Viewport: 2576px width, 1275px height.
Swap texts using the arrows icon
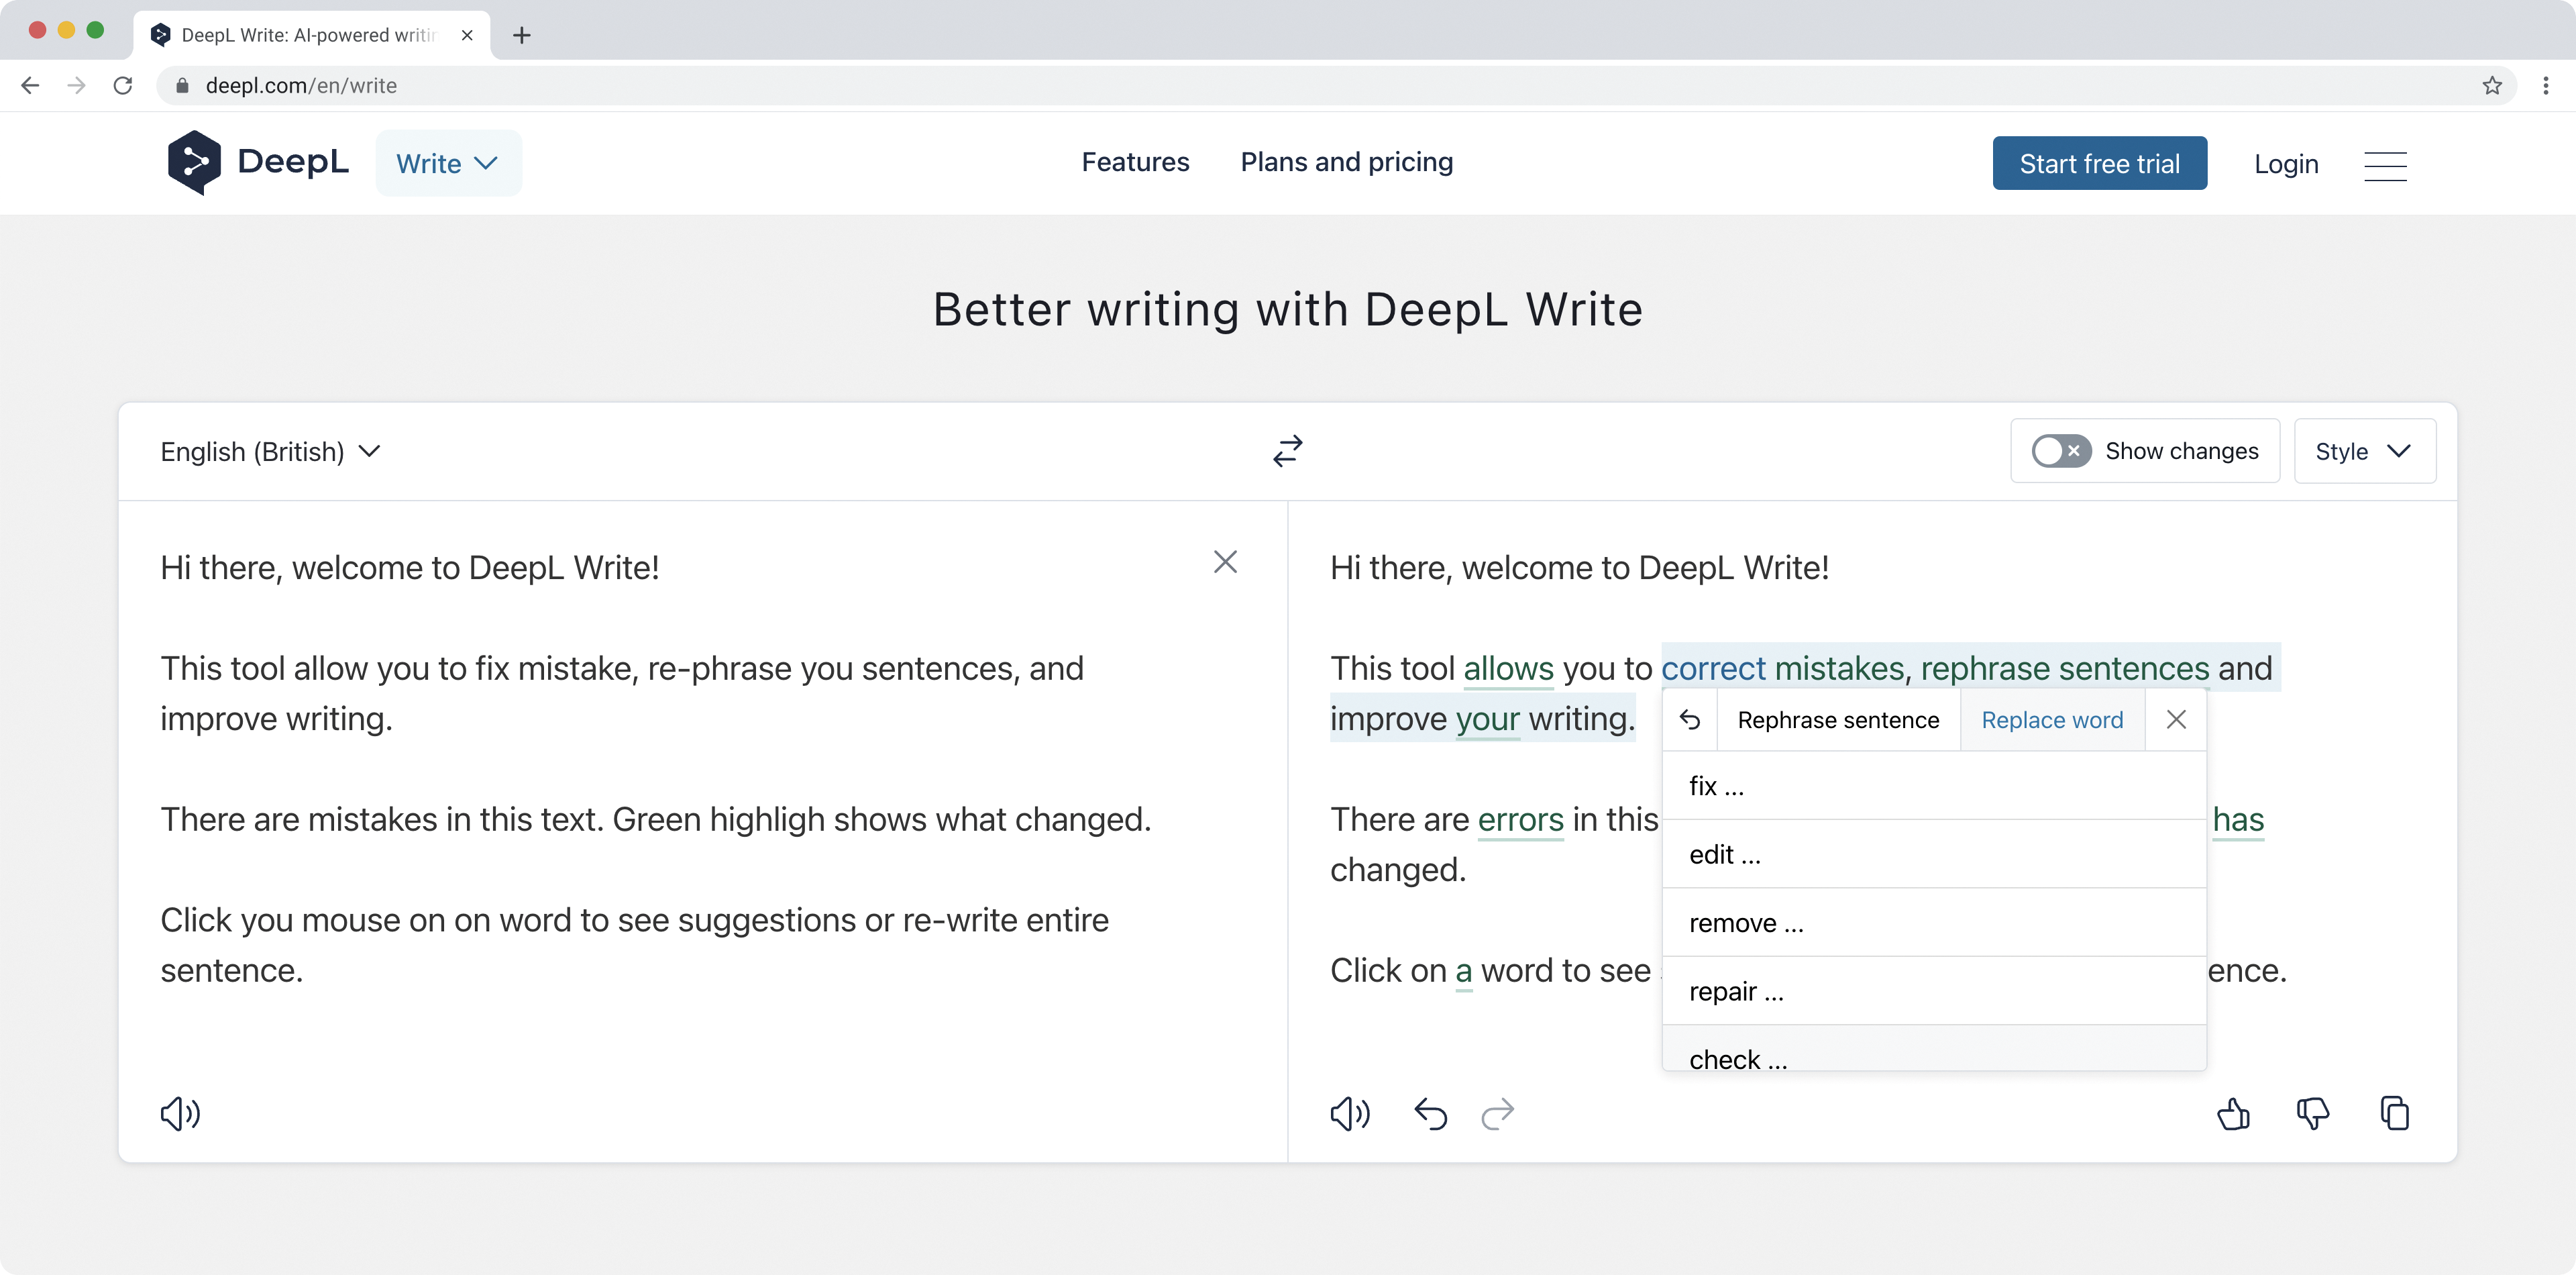coord(1287,451)
